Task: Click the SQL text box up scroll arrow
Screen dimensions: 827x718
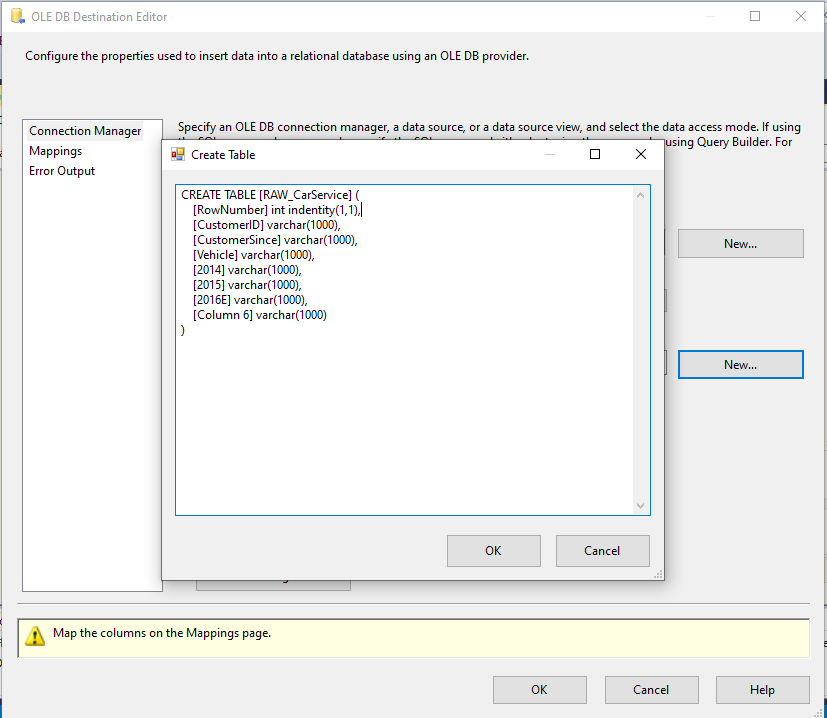Action: click(640, 195)
